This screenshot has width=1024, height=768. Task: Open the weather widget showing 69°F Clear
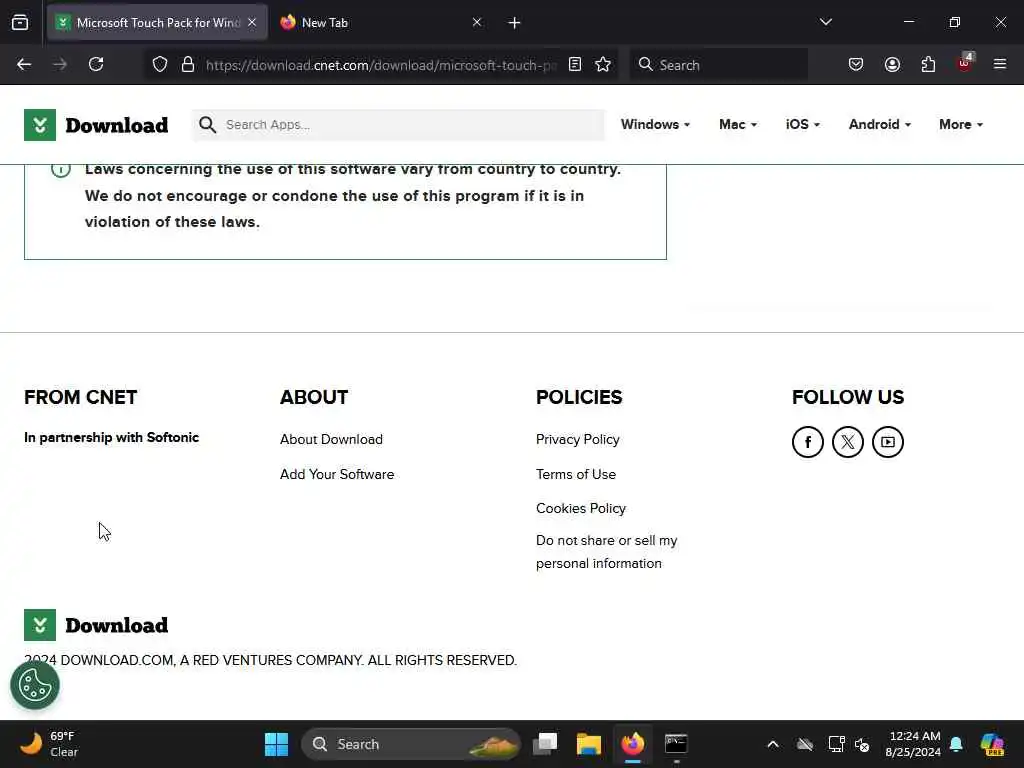pyautogui.click(x=50, y=744)
